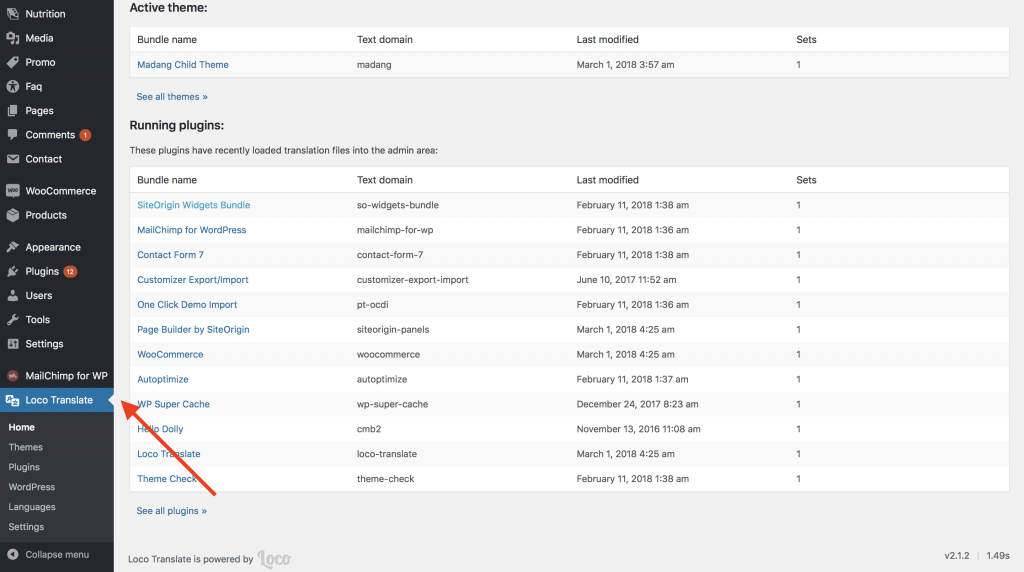This screenshot has width=1024, height=572.
Task: Click the customizer-export-import text domain
Action: [x=413, y=279]
